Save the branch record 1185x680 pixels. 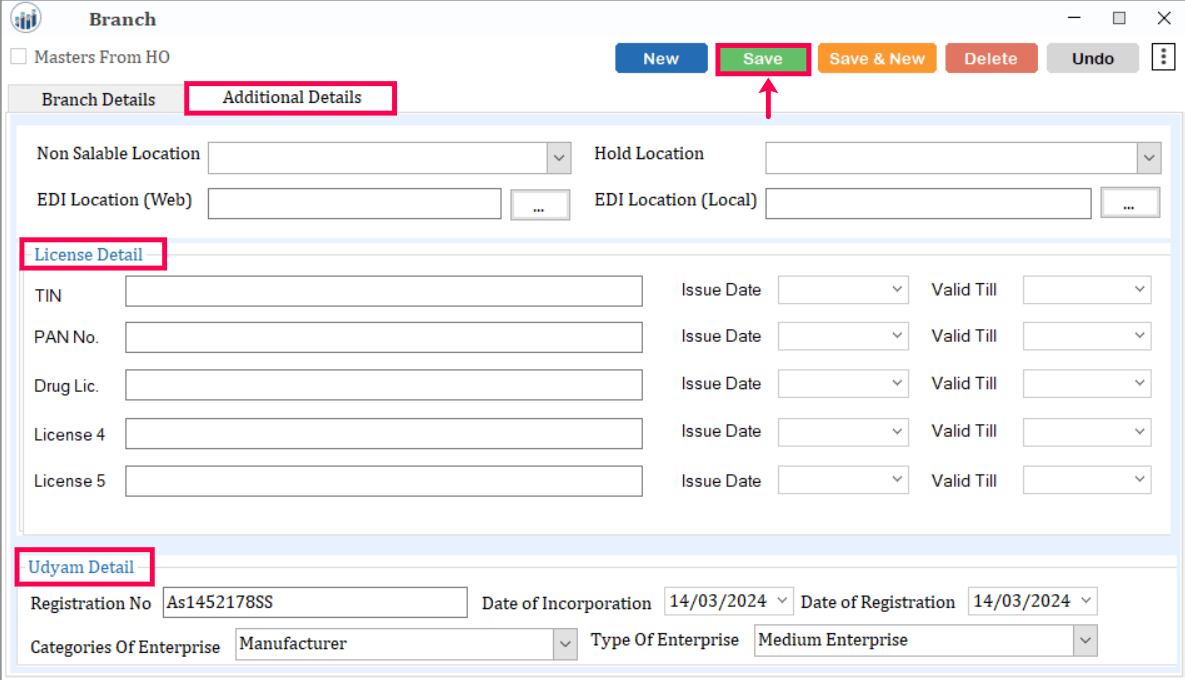[763, 59]
